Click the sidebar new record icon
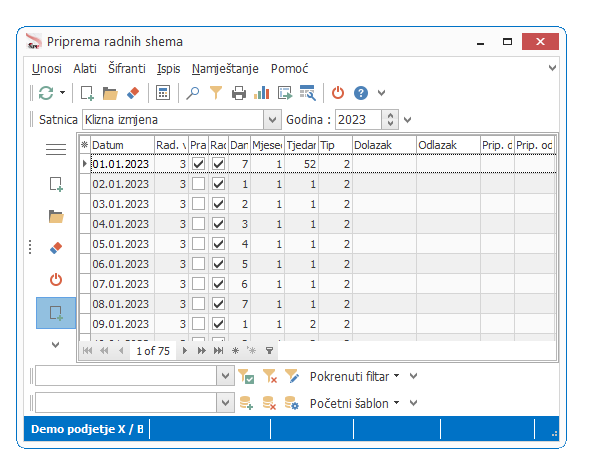Screen dimensions: 598x471 click(x=56, y=184)
